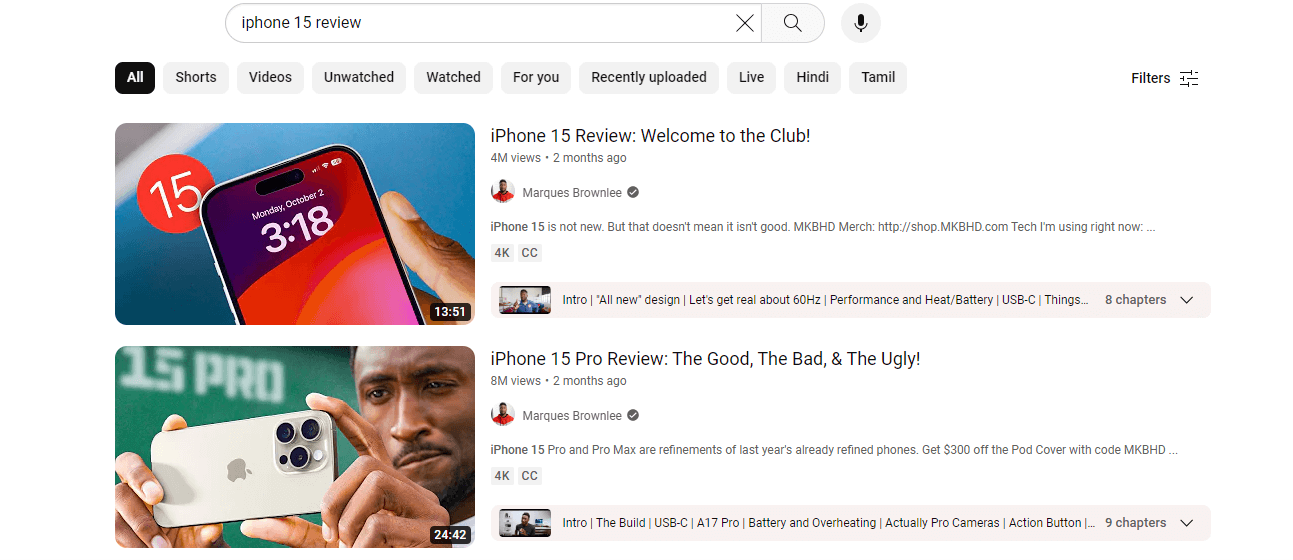
Task: Click chapter list text 'Intro | "All new" design'
Action: click(825, 300)
